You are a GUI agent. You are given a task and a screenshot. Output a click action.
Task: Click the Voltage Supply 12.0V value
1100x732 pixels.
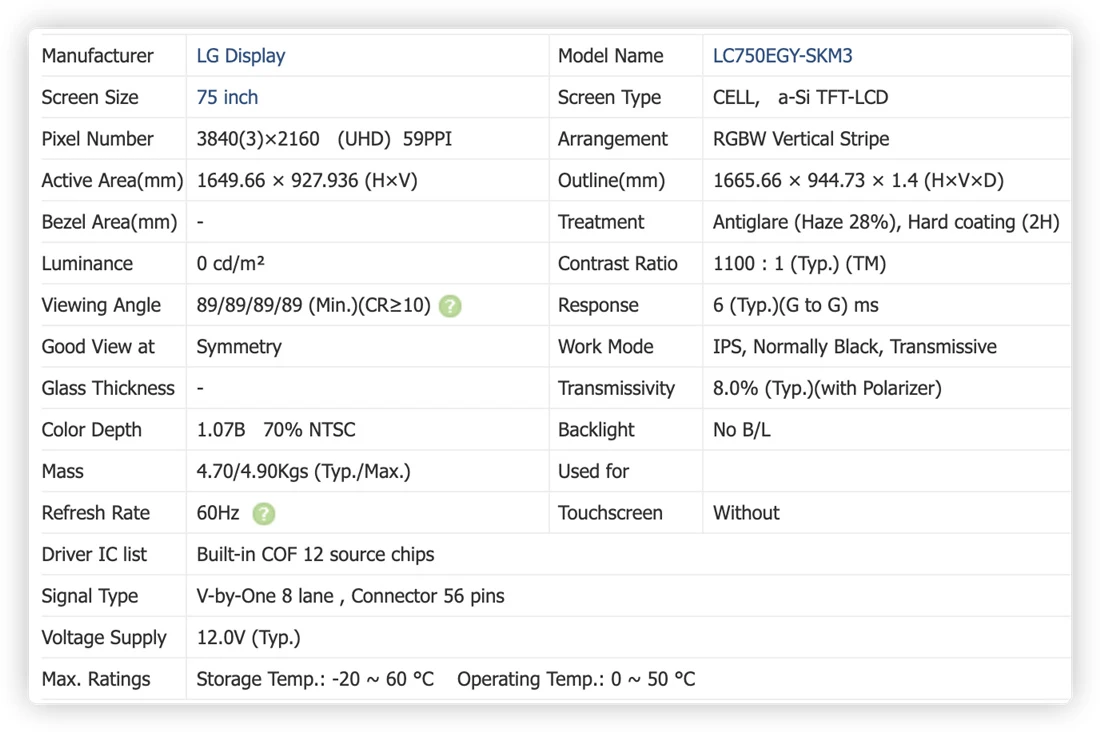[x=248, y=637]
